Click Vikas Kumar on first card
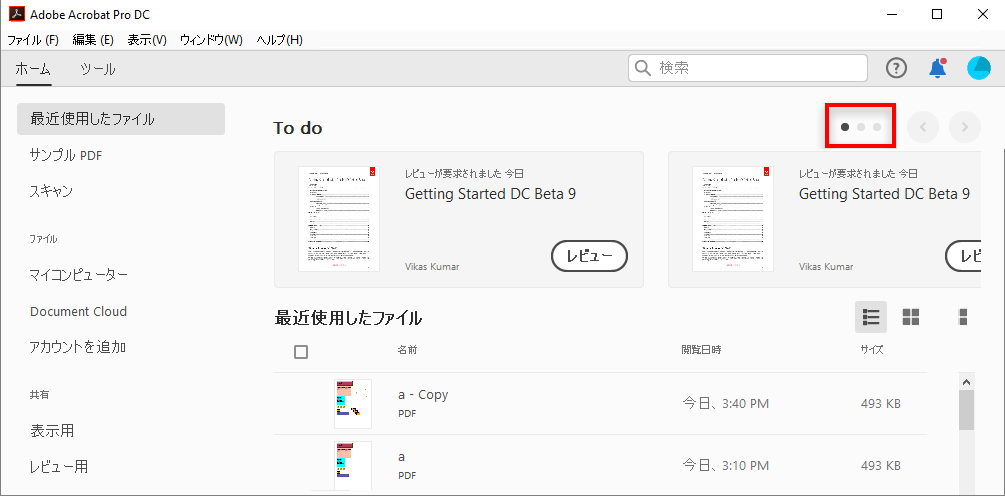The height and width of the screenshot is (496, 1005). (432, 266)
